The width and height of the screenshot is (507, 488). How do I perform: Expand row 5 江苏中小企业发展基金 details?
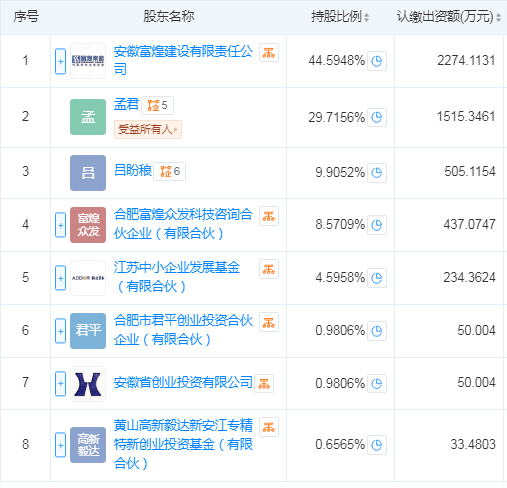pos(60,278)
